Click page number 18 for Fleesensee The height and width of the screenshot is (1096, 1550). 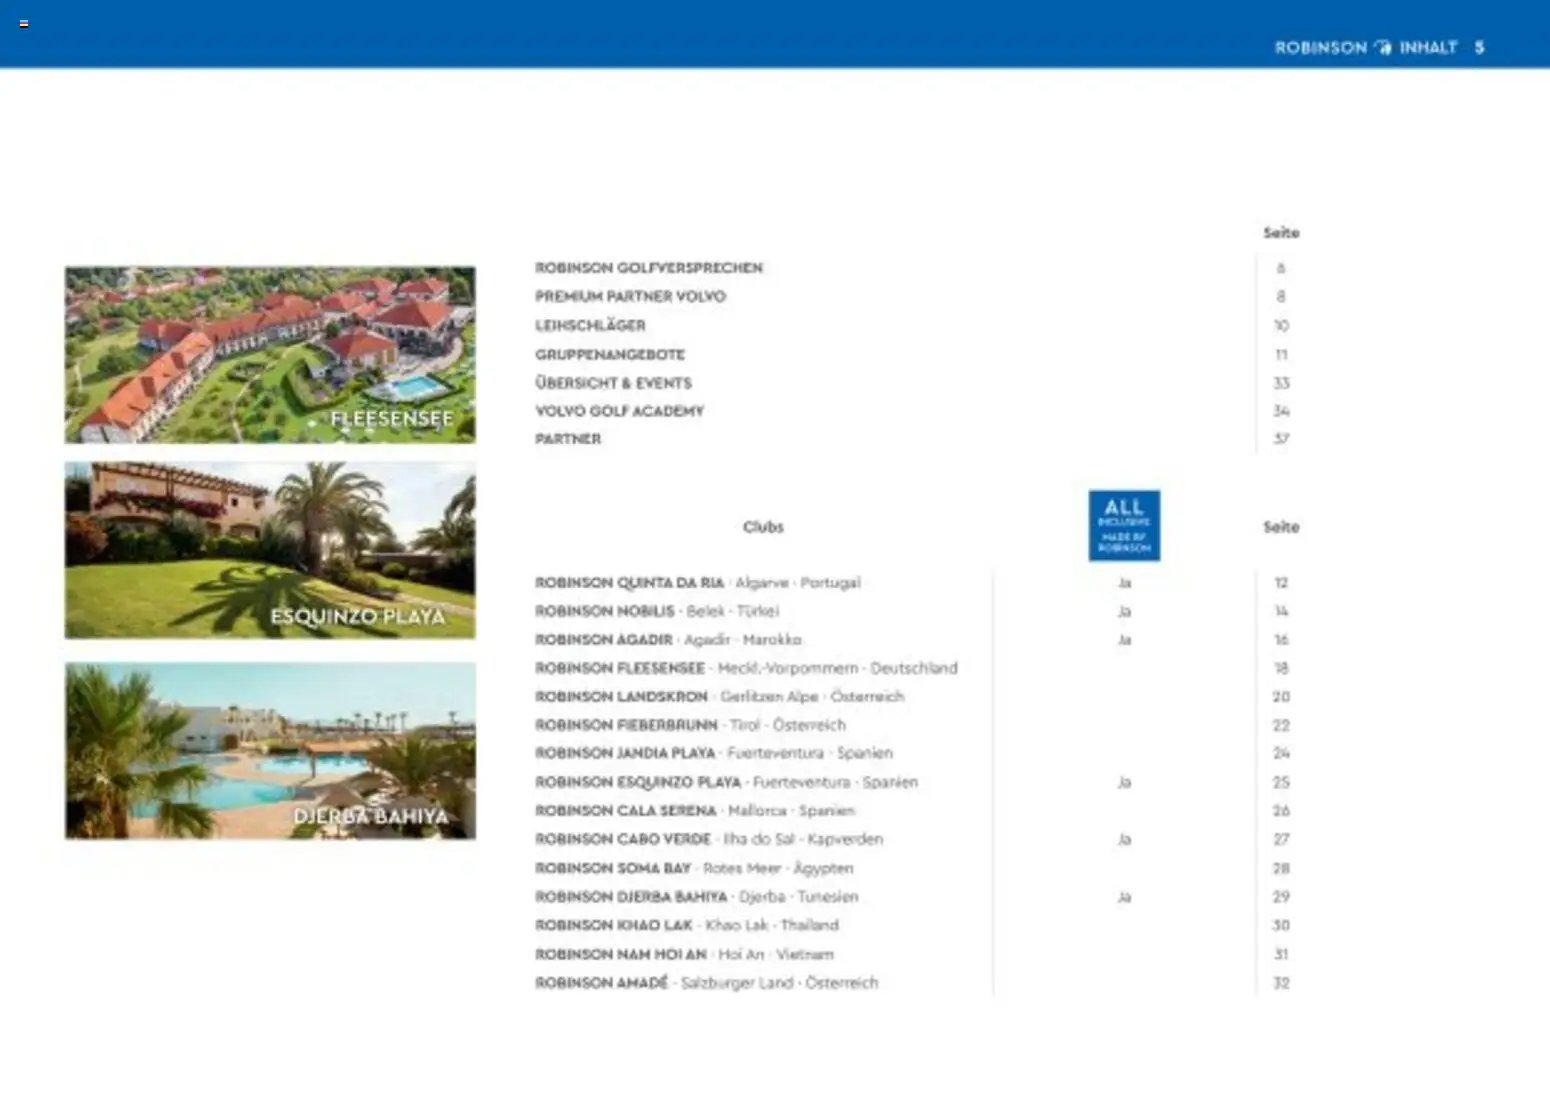[1281, 668]
